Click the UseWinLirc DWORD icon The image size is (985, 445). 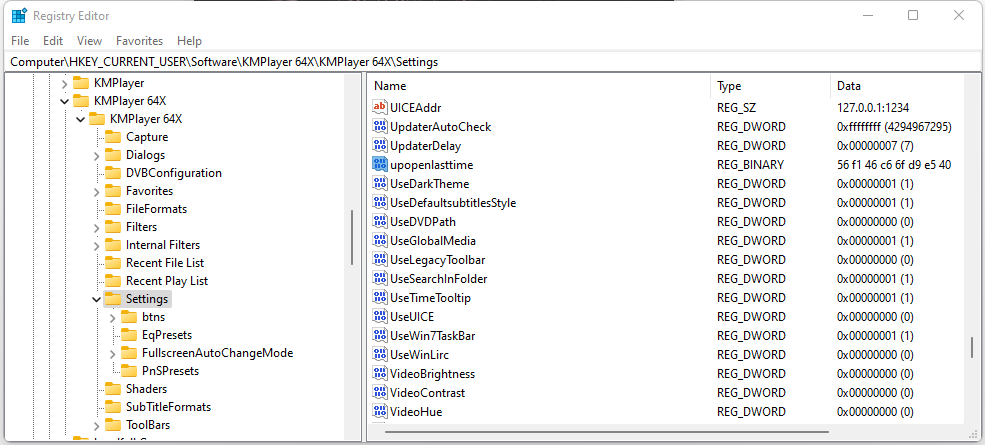click(x=379, y=354)
